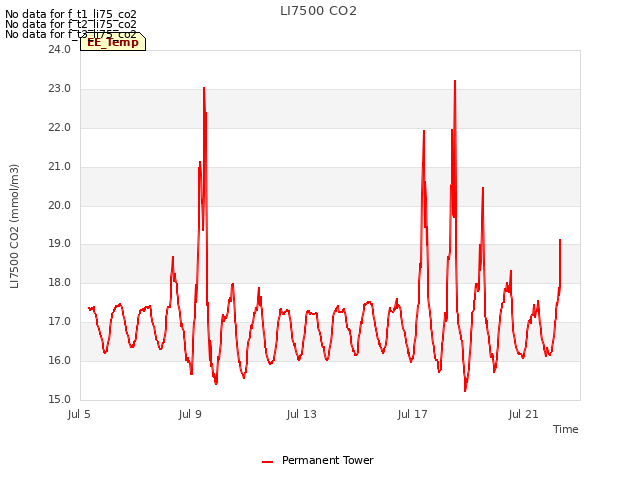This screenshot has height=480, width=640.
Task: Click the Time x-axis label
Action: (565, 429)
